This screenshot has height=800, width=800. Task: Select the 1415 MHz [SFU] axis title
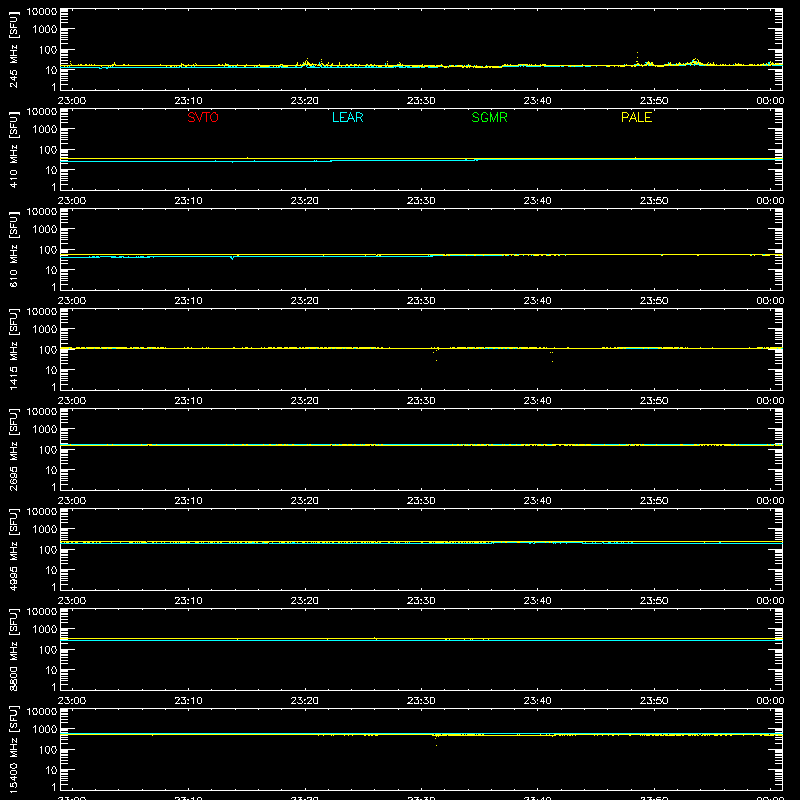14,349
